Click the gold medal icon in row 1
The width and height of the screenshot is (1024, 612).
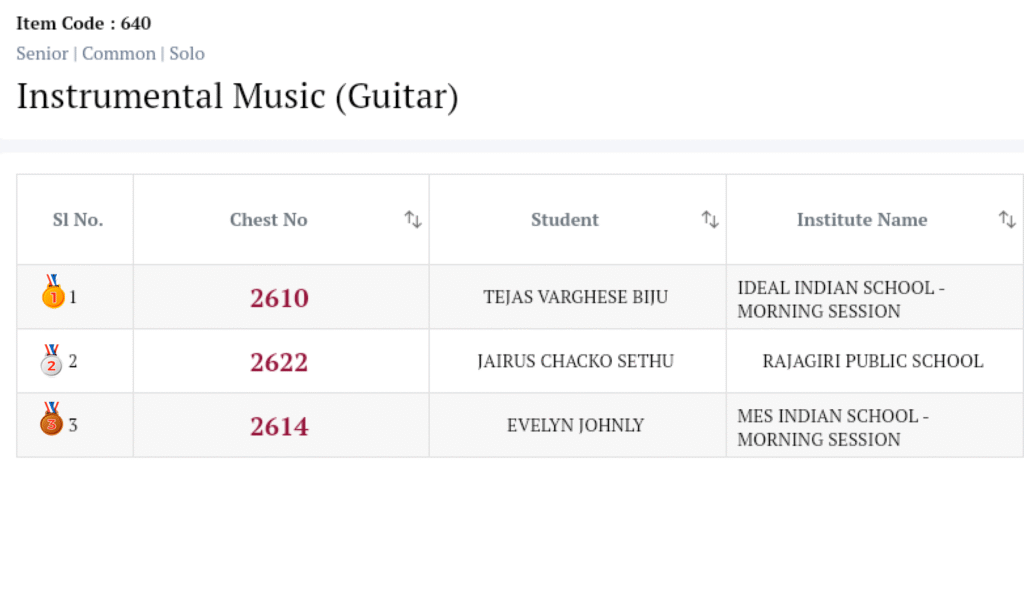(x=52, y=293)
